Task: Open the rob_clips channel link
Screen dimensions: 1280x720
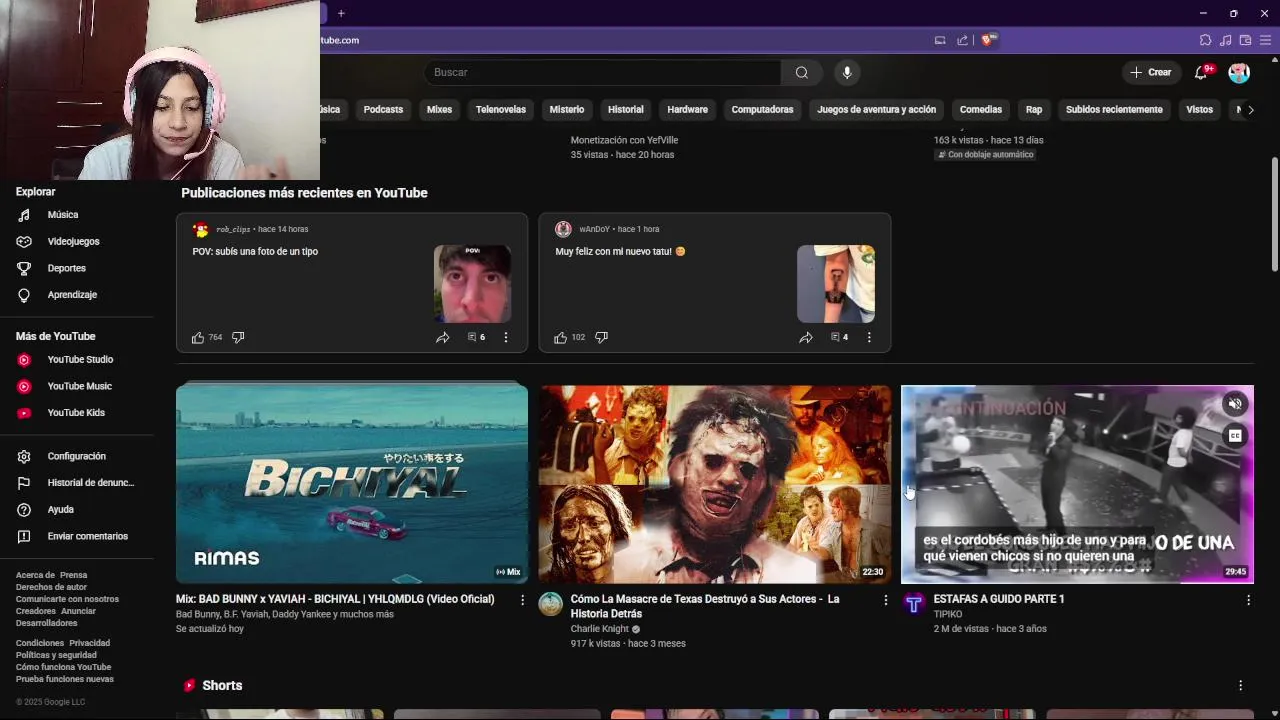Action: (233, 229)
